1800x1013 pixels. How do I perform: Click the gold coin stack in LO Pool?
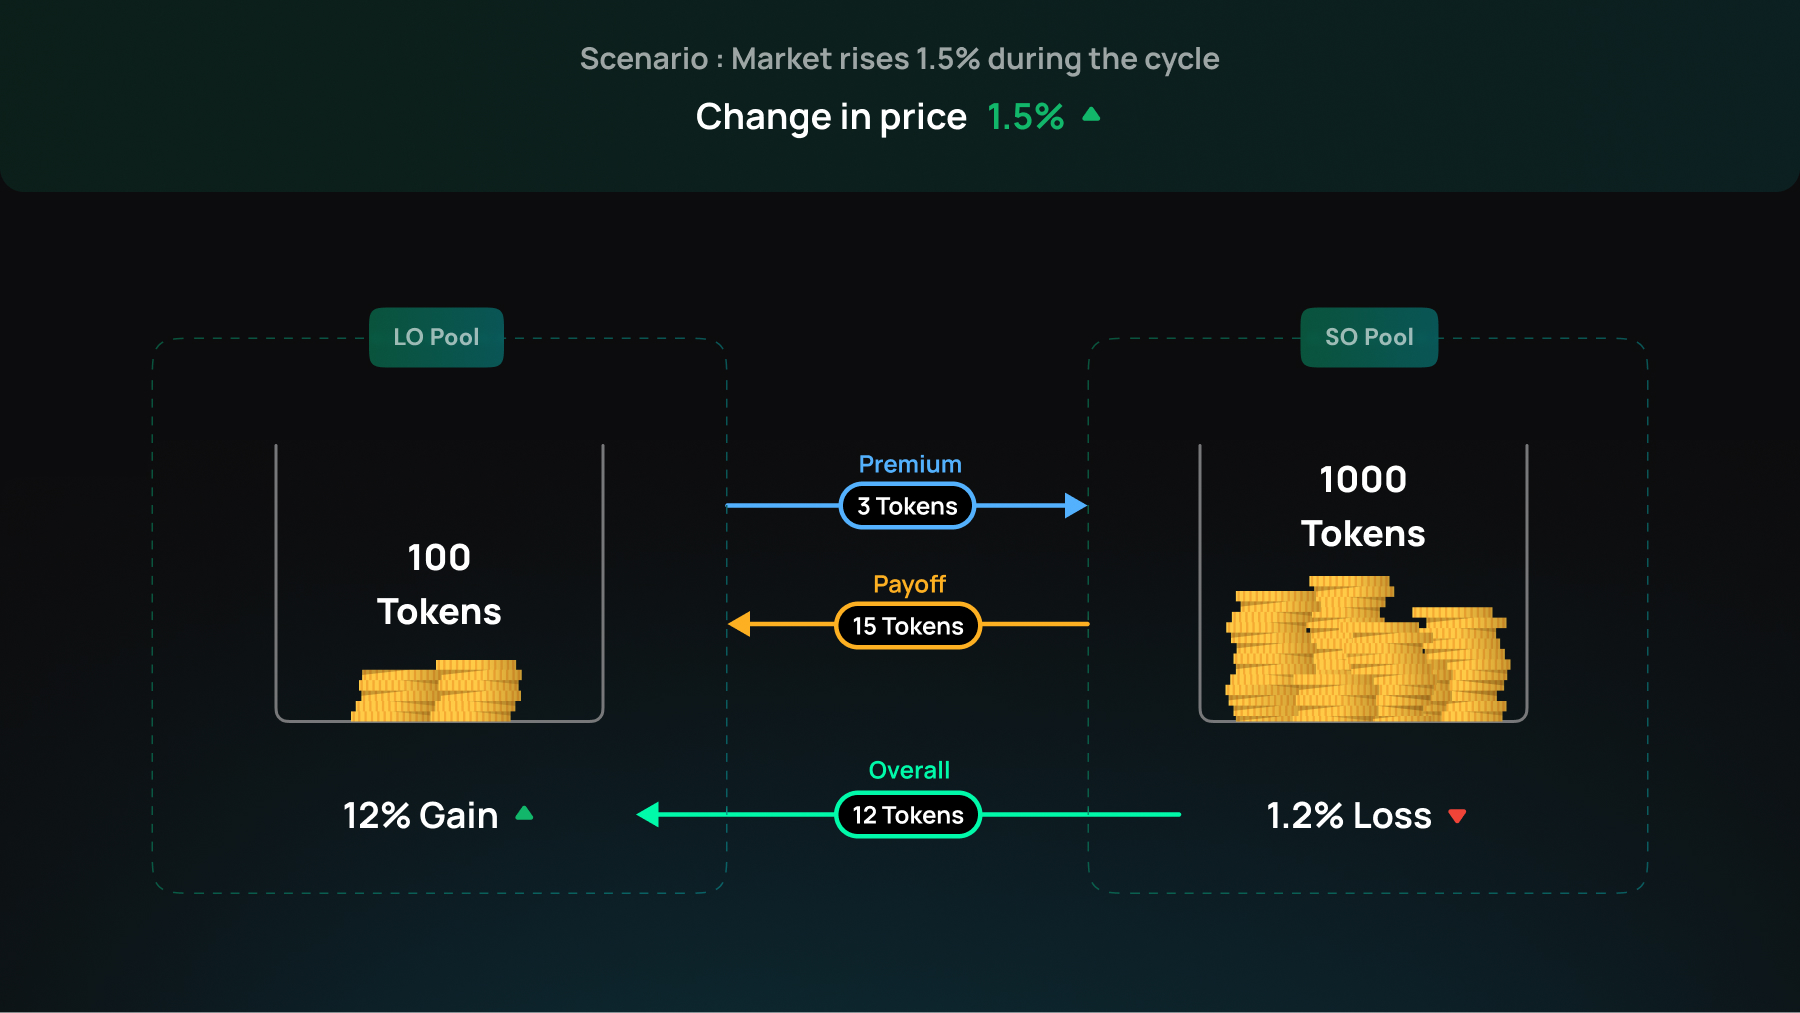pos(439,691)
